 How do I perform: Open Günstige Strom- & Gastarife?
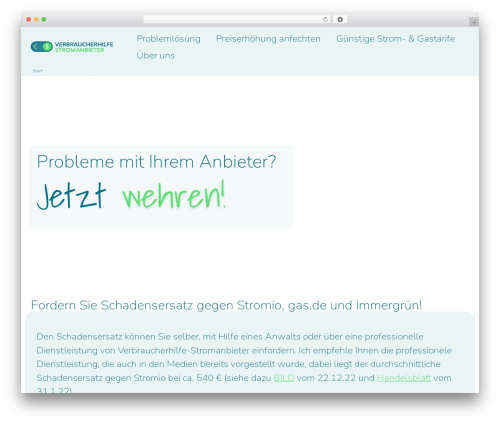tap(395, 39)
